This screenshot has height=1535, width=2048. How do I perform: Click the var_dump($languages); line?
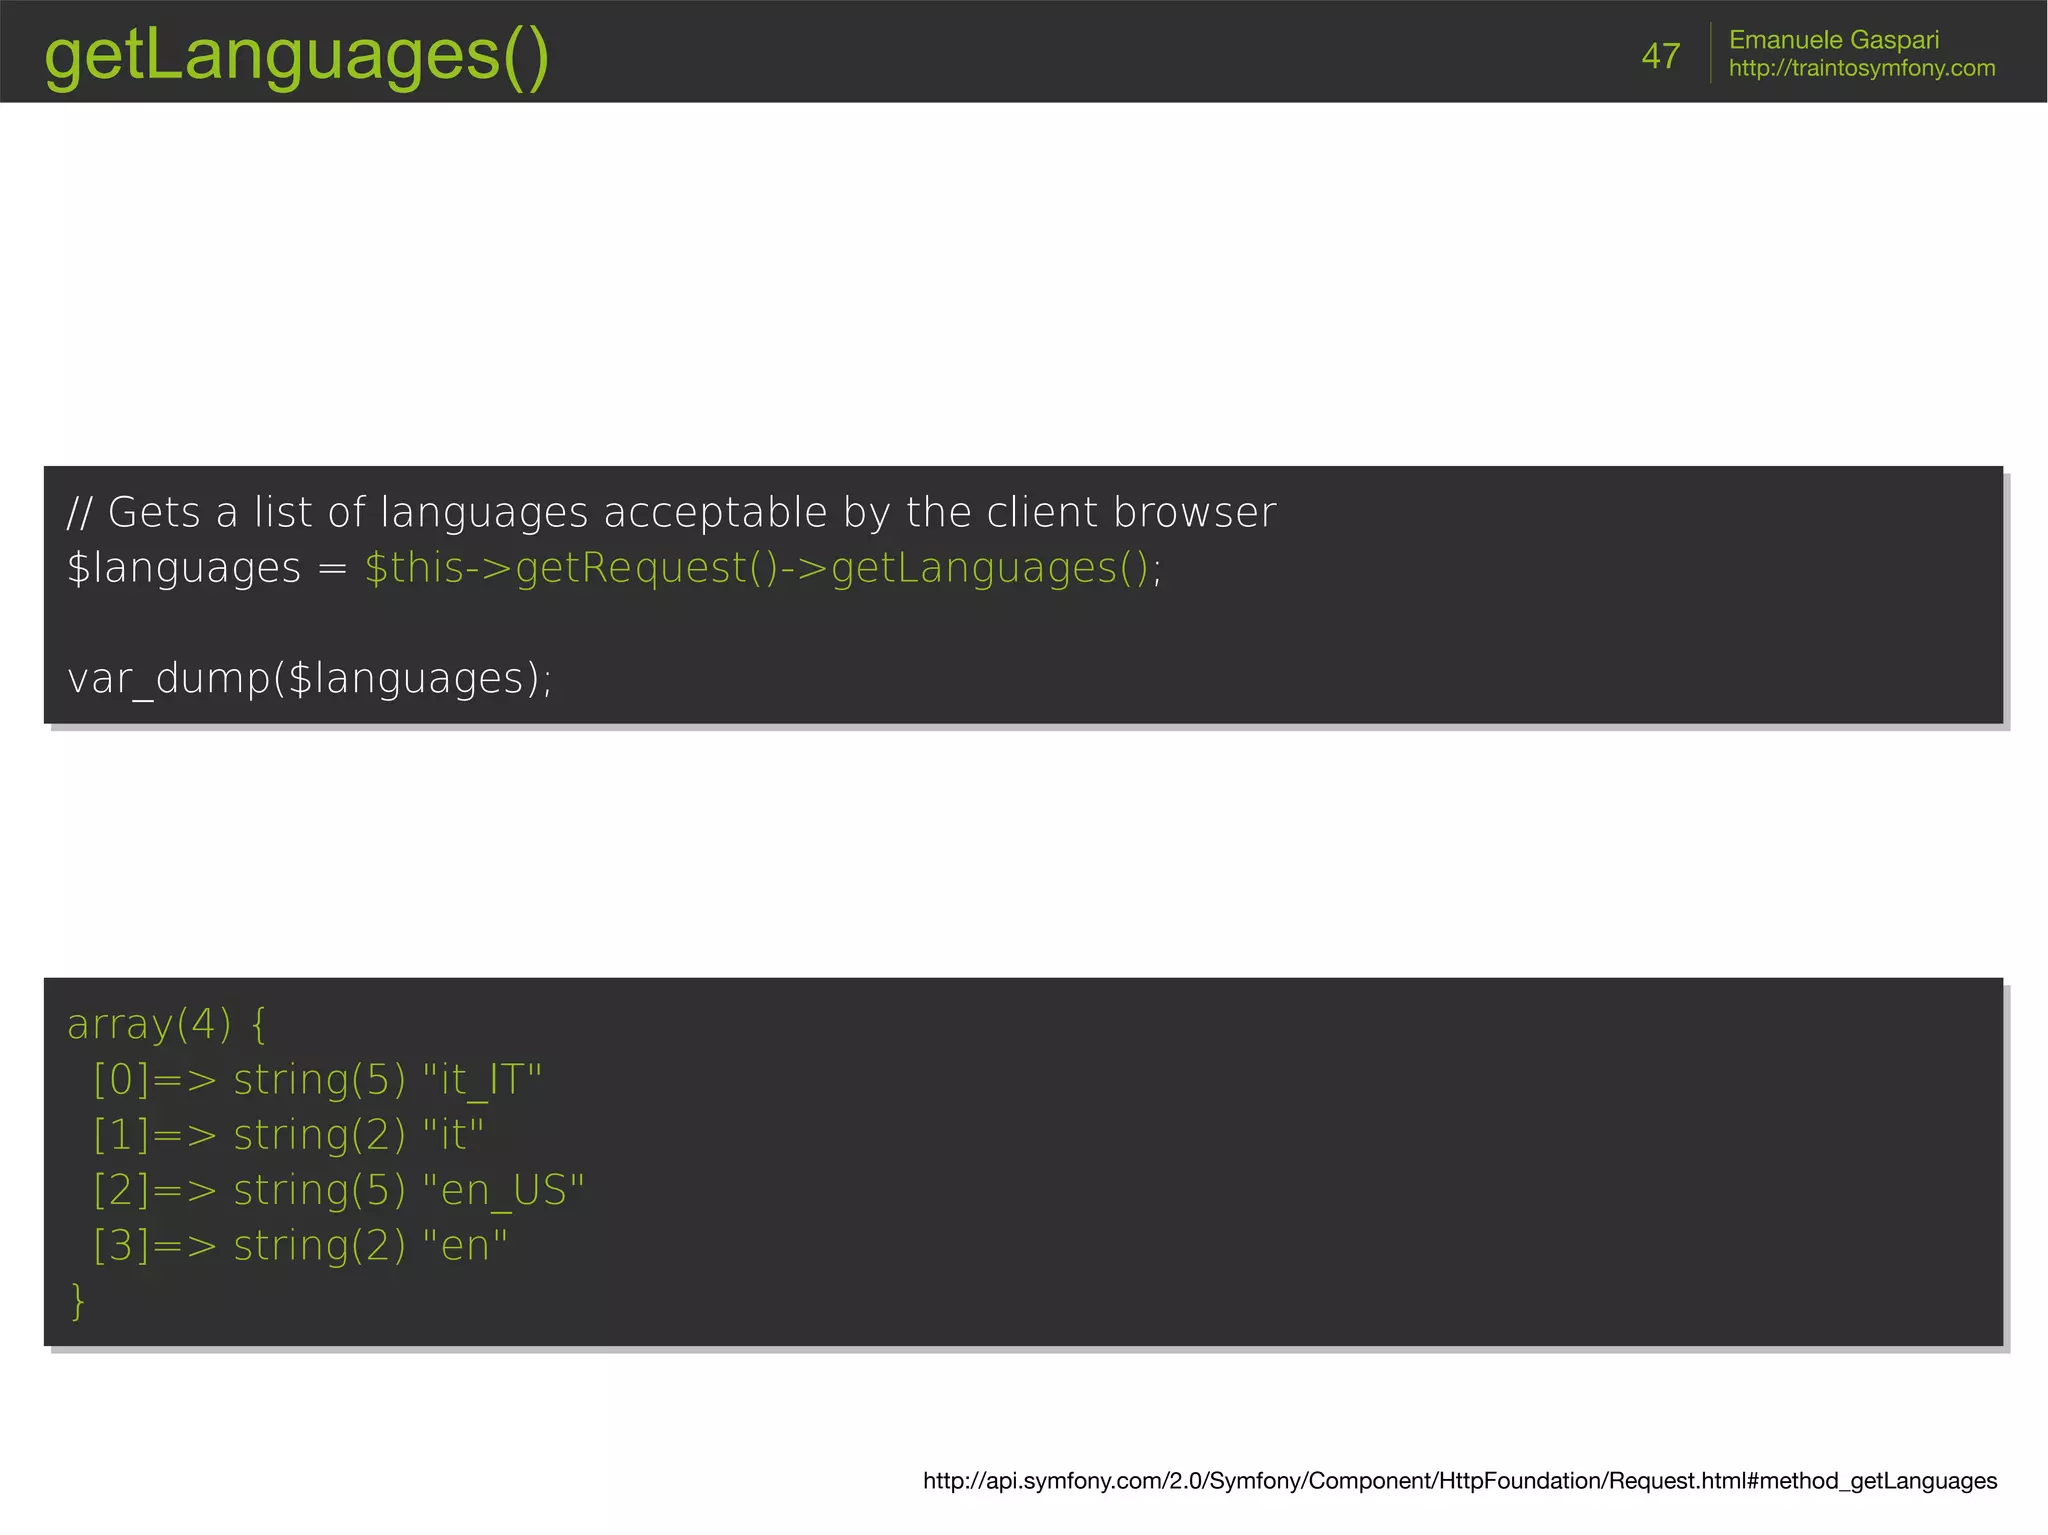pyautogui.click(x=310, y=679)
